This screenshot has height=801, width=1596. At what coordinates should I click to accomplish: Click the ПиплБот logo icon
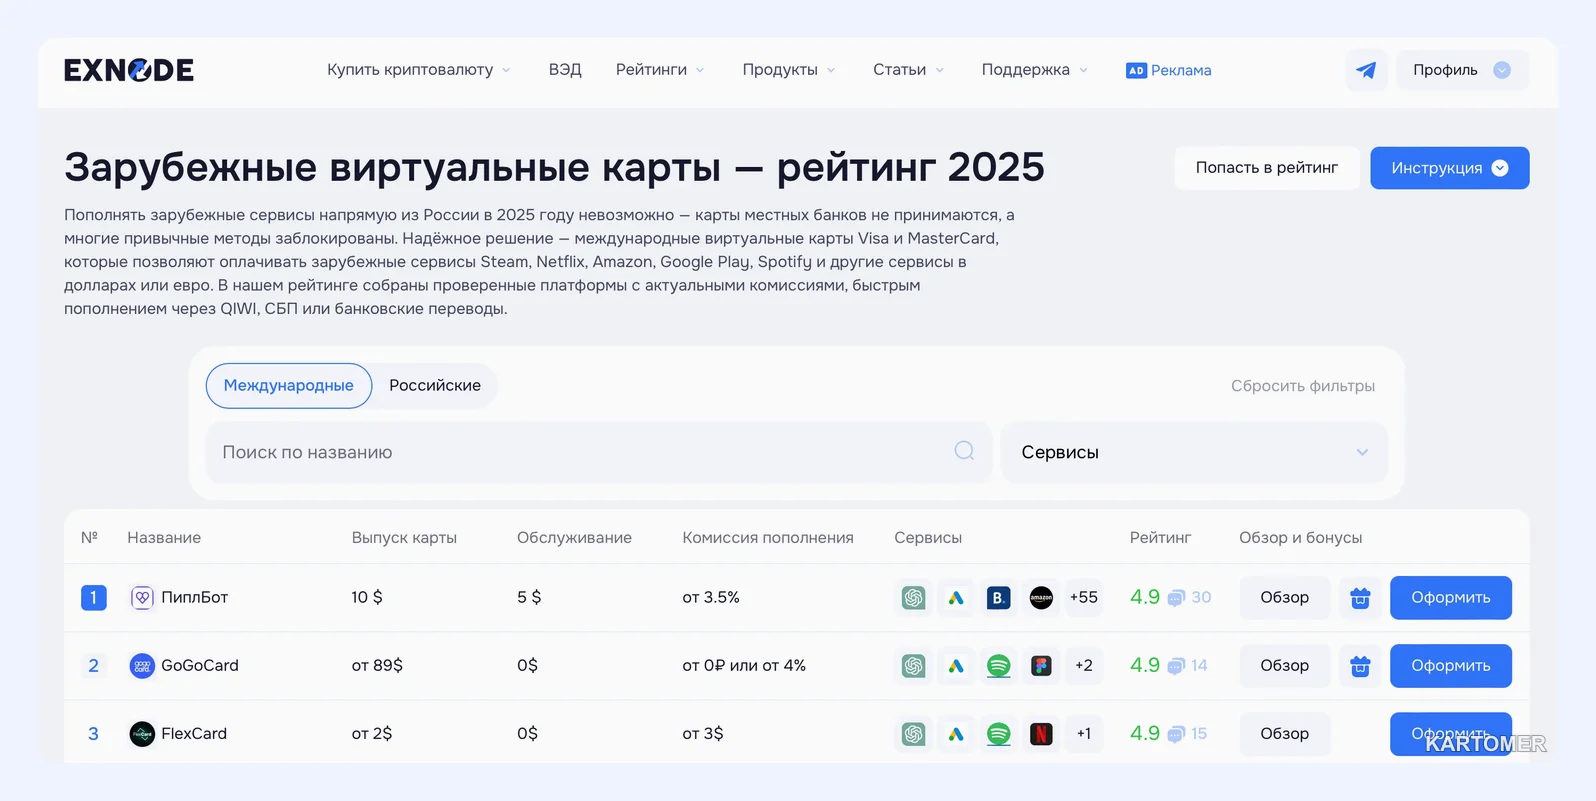(x=142, y=598)
